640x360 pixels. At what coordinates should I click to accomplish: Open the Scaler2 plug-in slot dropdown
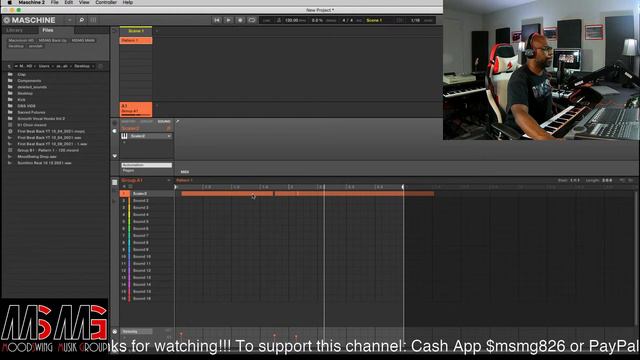click(x=169, y=136)
